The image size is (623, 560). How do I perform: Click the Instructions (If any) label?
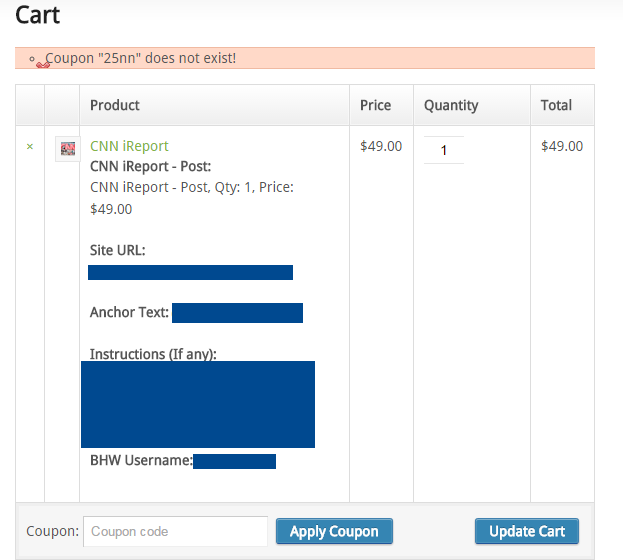(153, 354)
